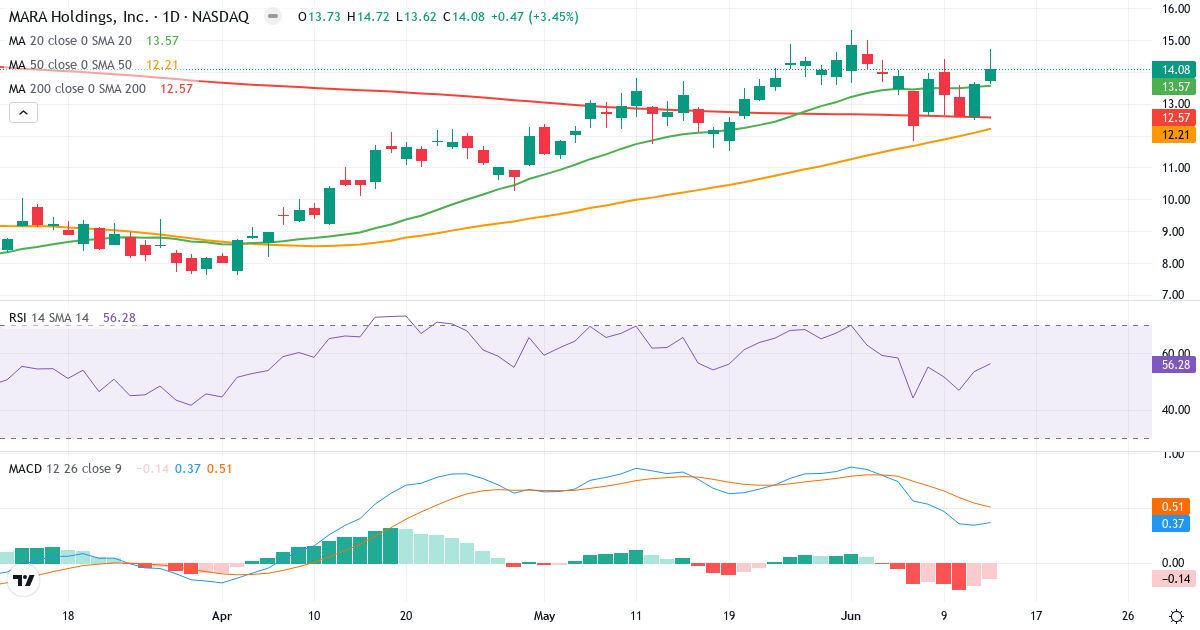
Task: Click the 14.08 current price label
Action: tap(1176, 70)
